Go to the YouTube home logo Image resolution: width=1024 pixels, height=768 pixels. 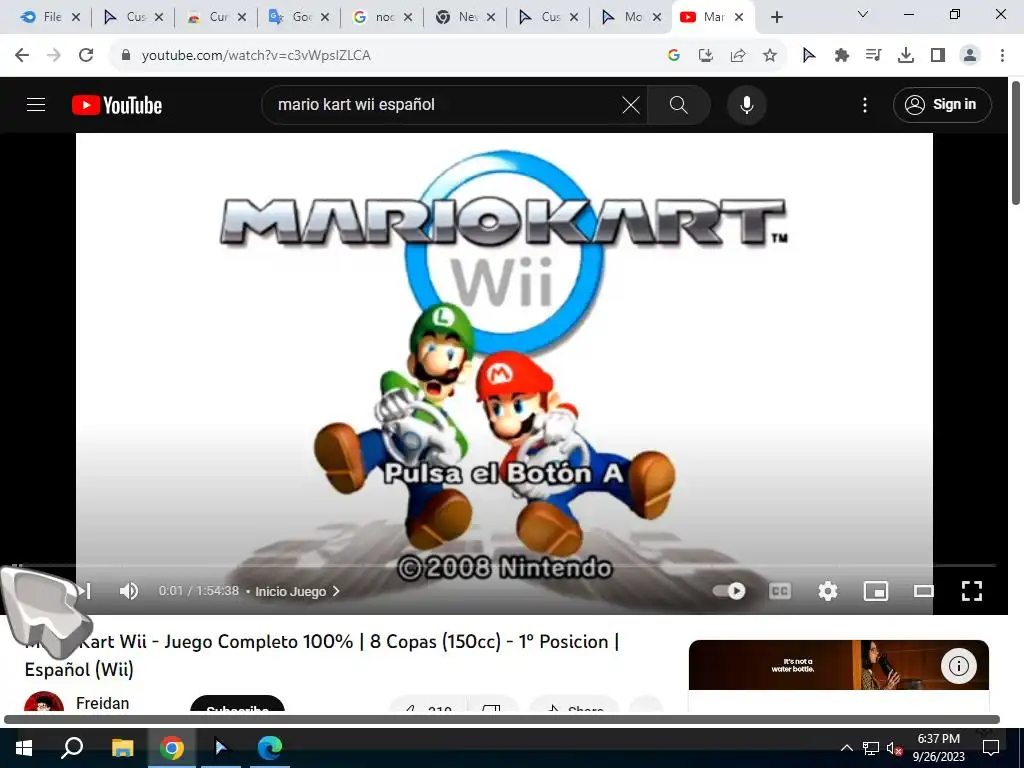117,105
